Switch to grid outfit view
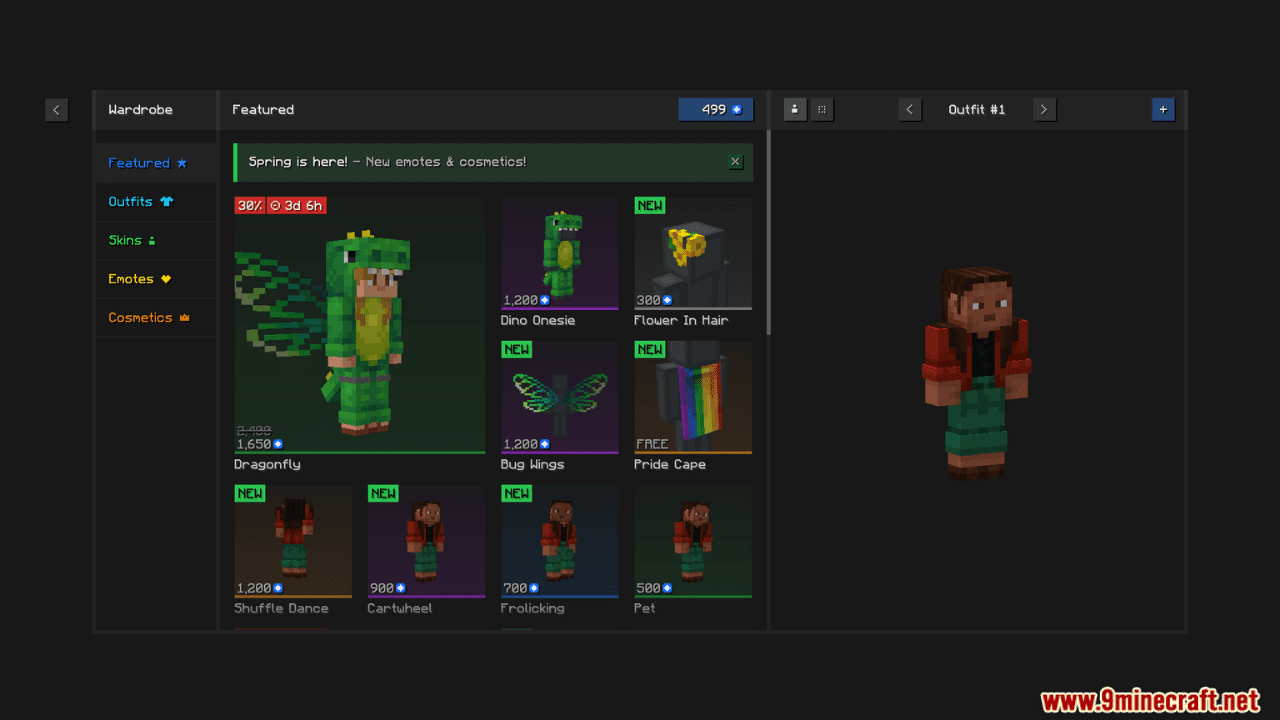The image size is (1280, 720). point(822,110)
